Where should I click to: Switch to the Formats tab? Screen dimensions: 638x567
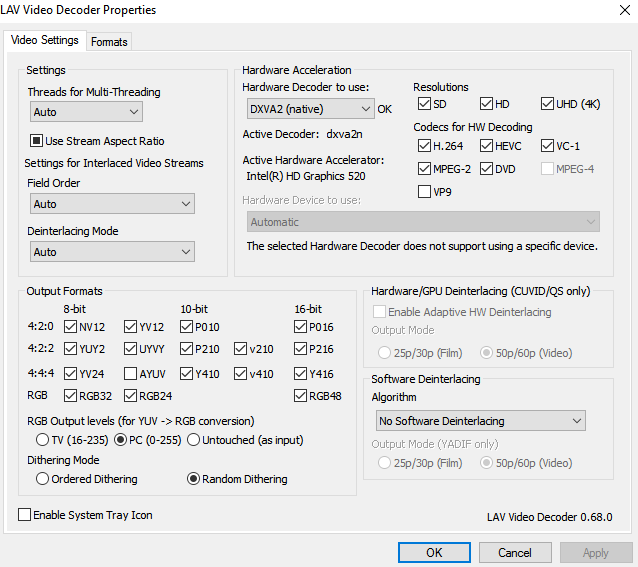pos(109,42)
